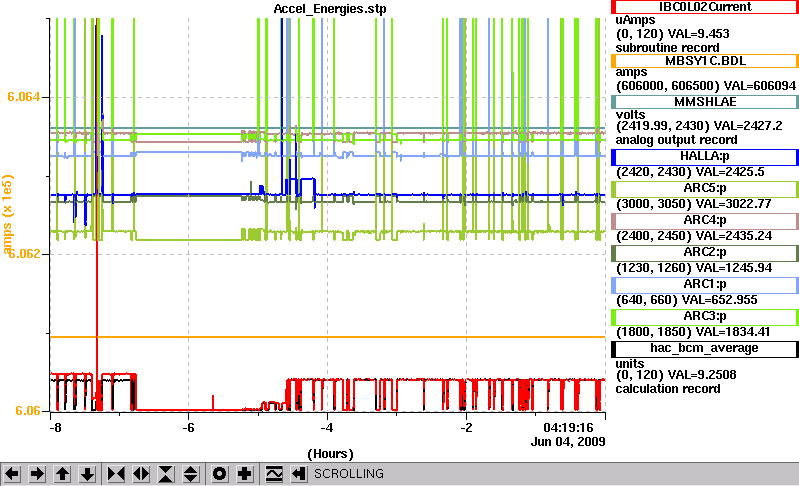Shift the plot up with the up arrow
Image resolution: width=799 pixels, height=486 pixels.
62,474
